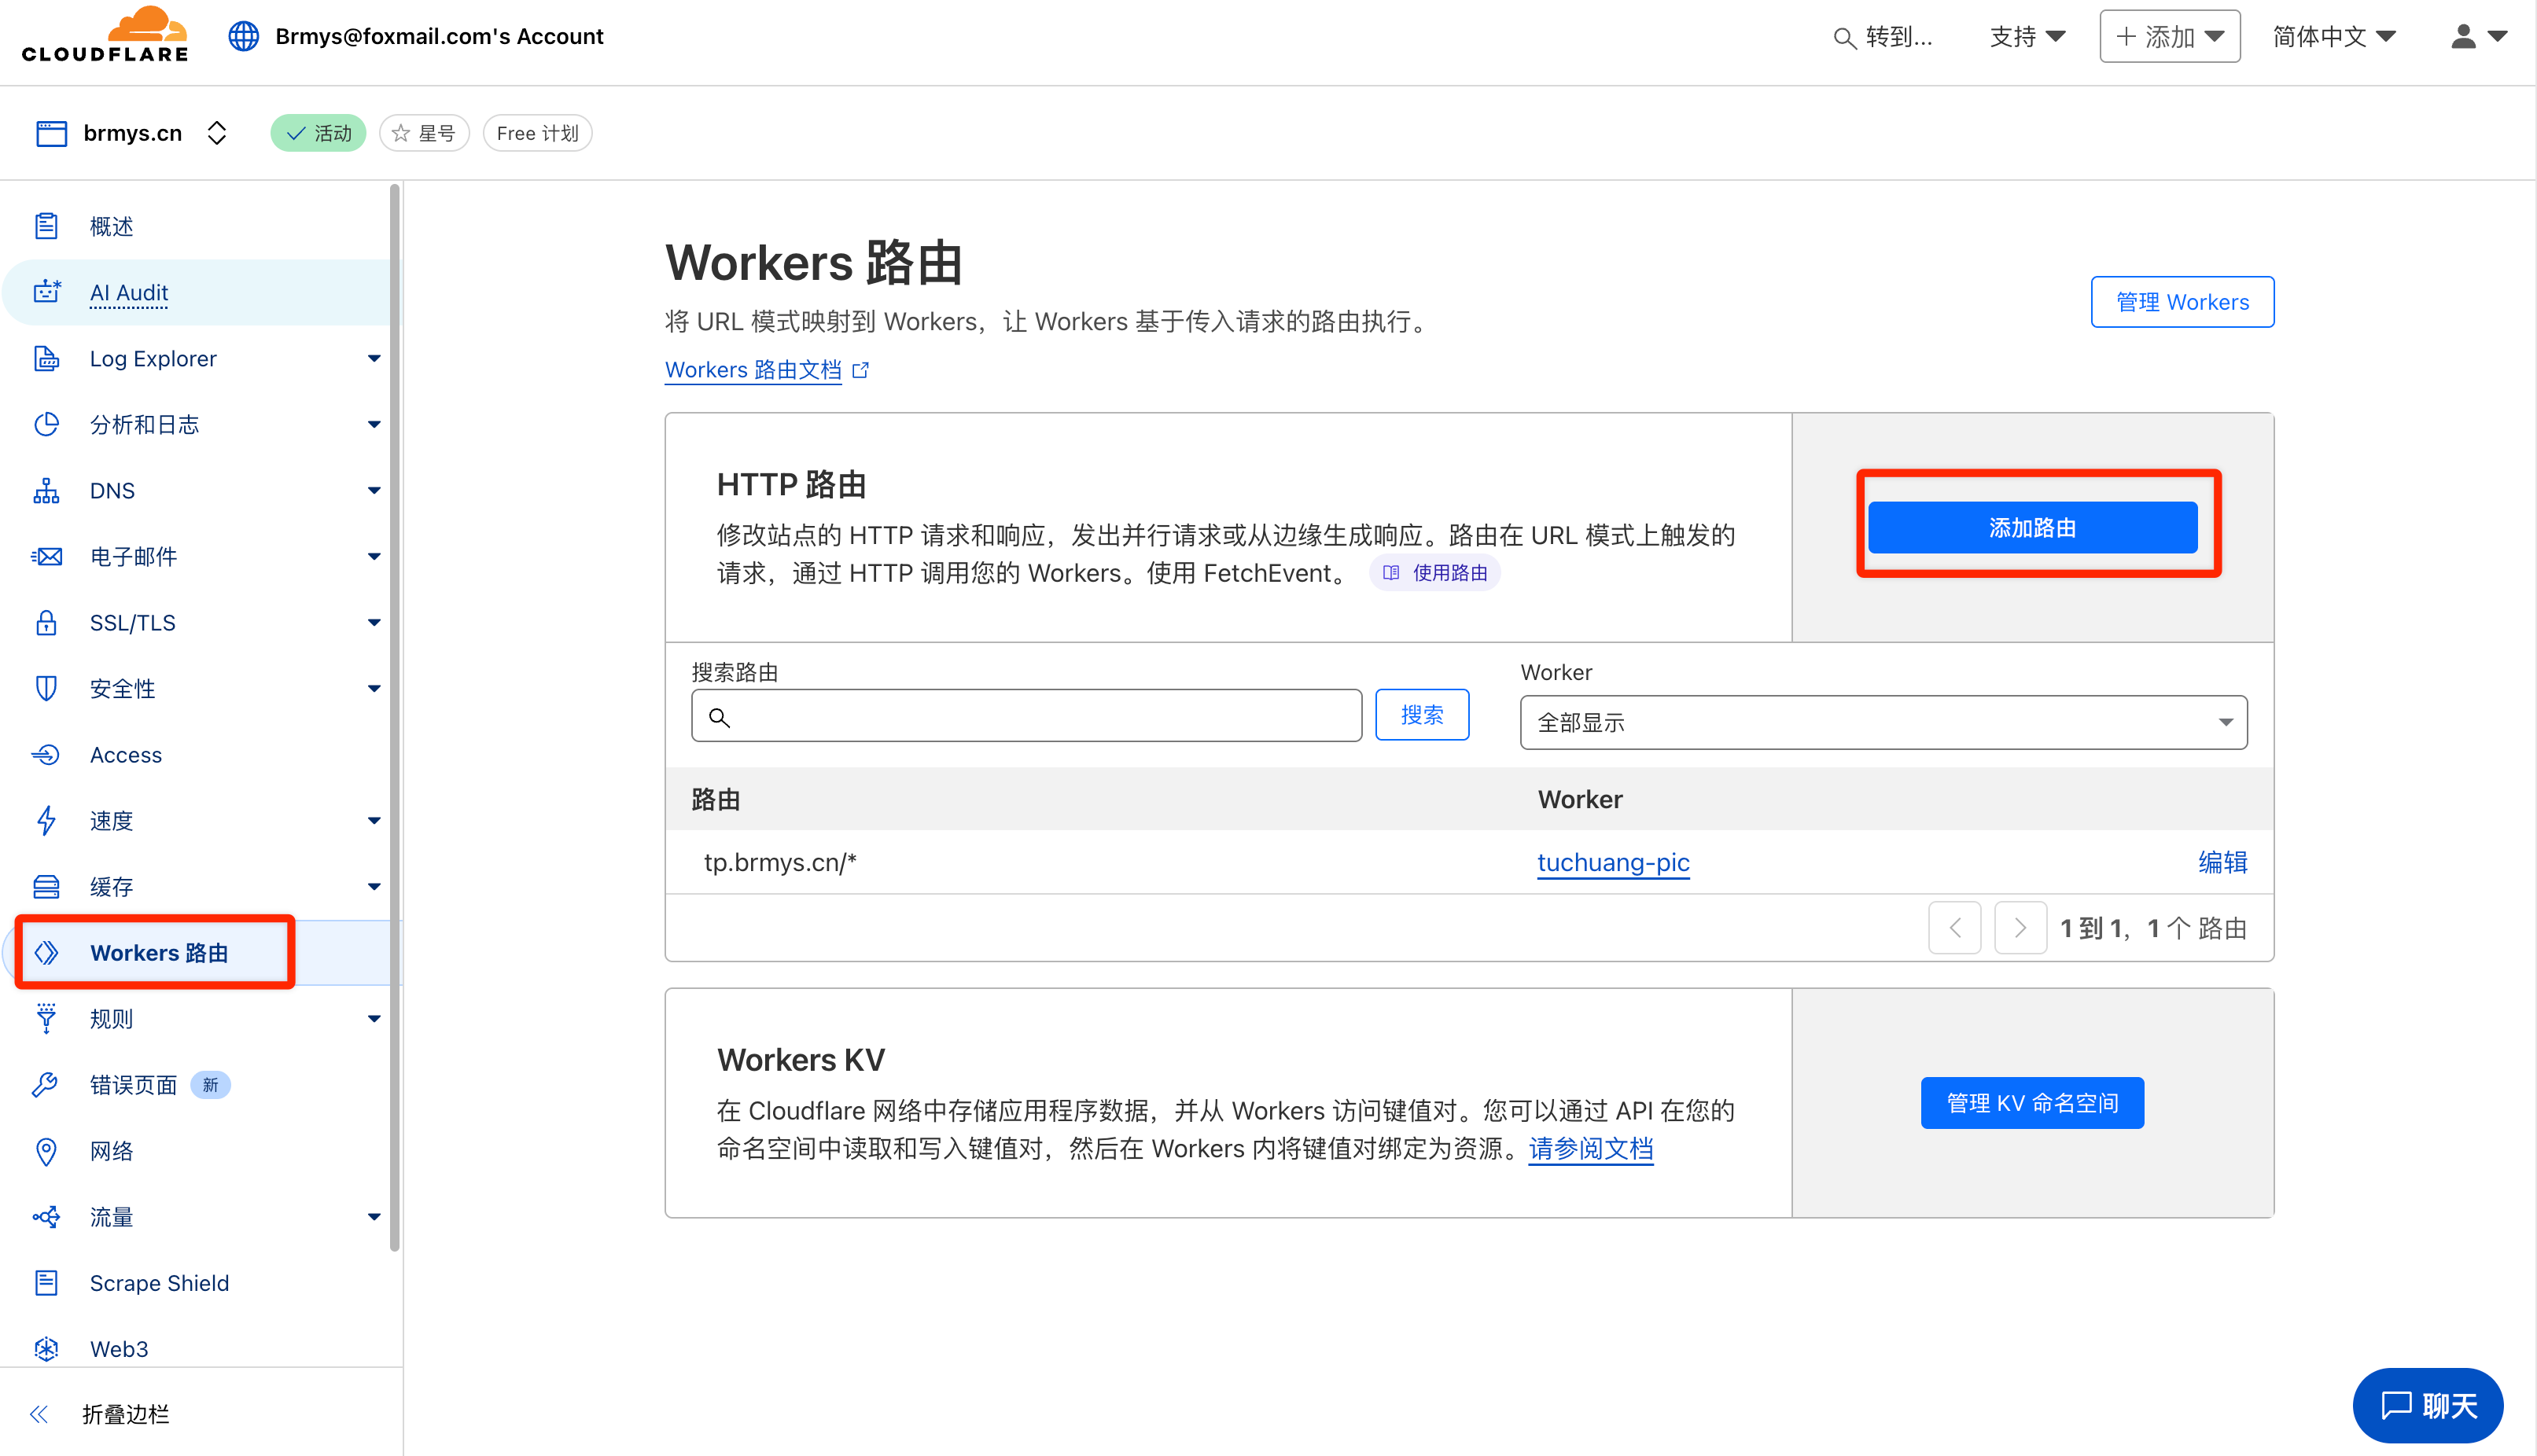Open the search magnifier 转到...
Viewport: 2537px width, 1456px height.
tap(1883, 37)
